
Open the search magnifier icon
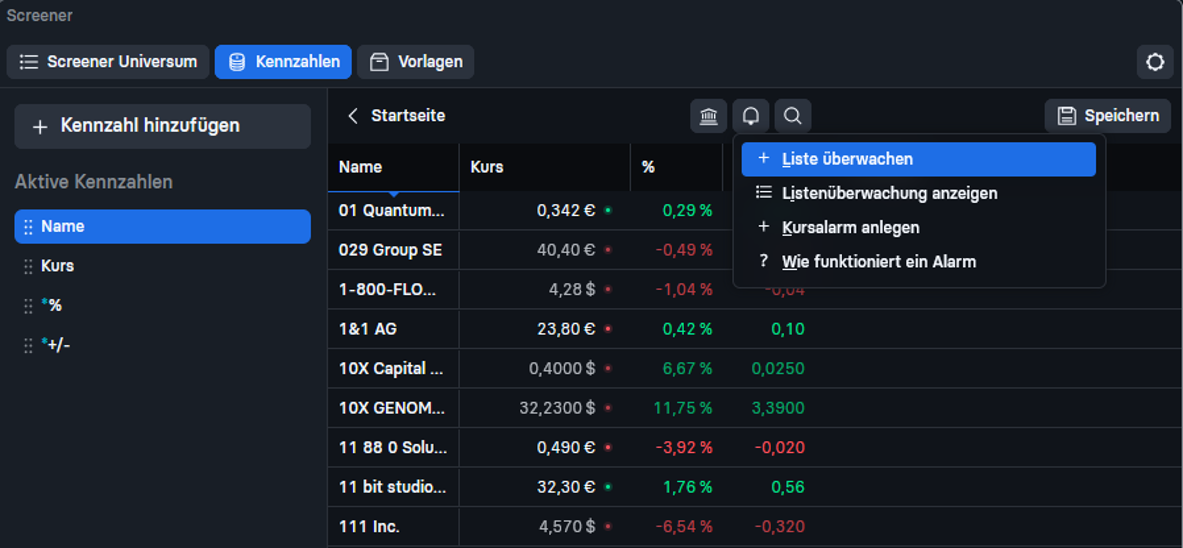(x=792, y=115)
